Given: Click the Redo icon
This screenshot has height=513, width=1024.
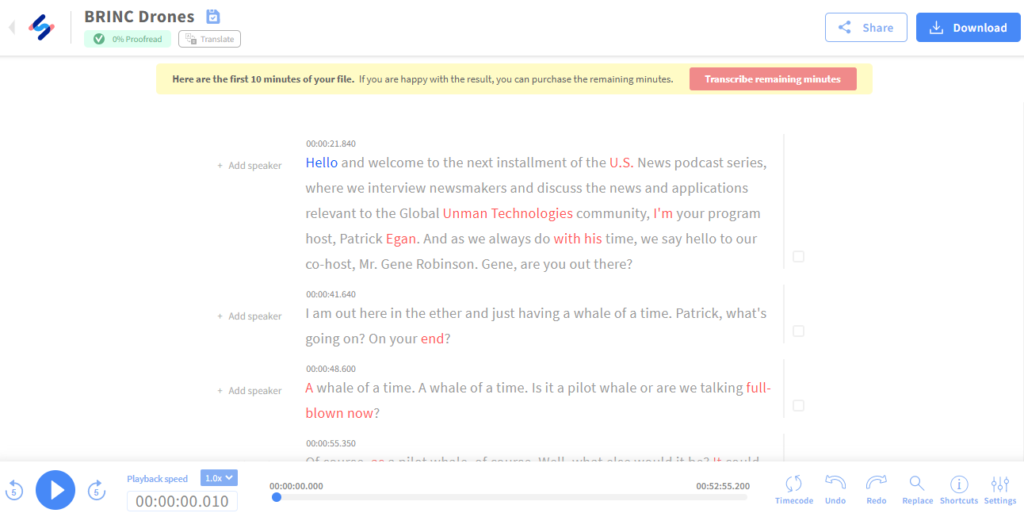Looking at the screenshot, I should coord(876,490).
